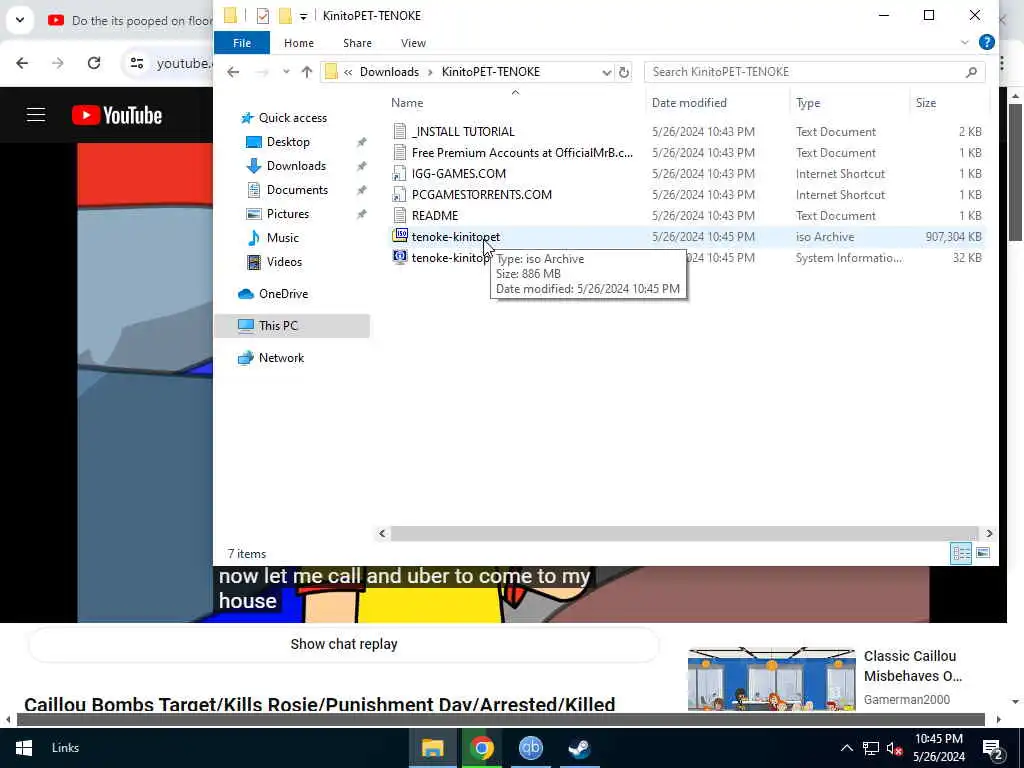Switch to Details view layout icon
The image size is (1024, 768).
point(961,554)
